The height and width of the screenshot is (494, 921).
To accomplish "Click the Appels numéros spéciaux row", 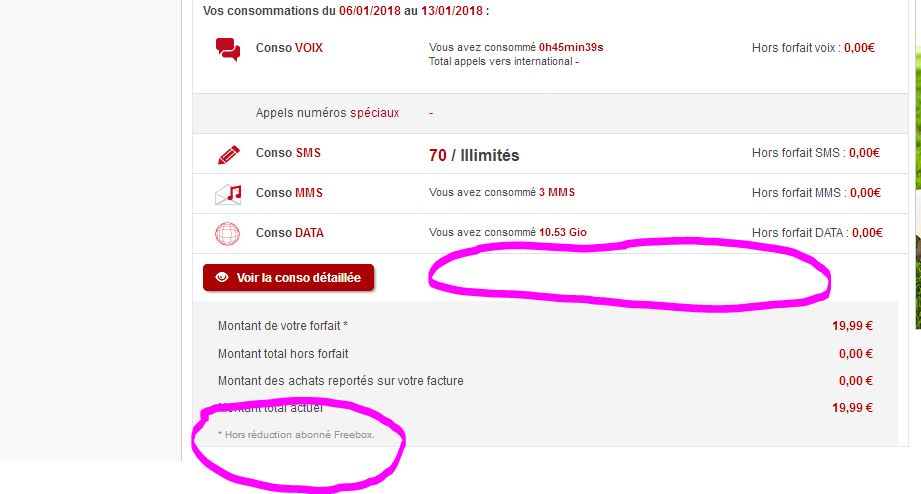I will tap(550, 113).
